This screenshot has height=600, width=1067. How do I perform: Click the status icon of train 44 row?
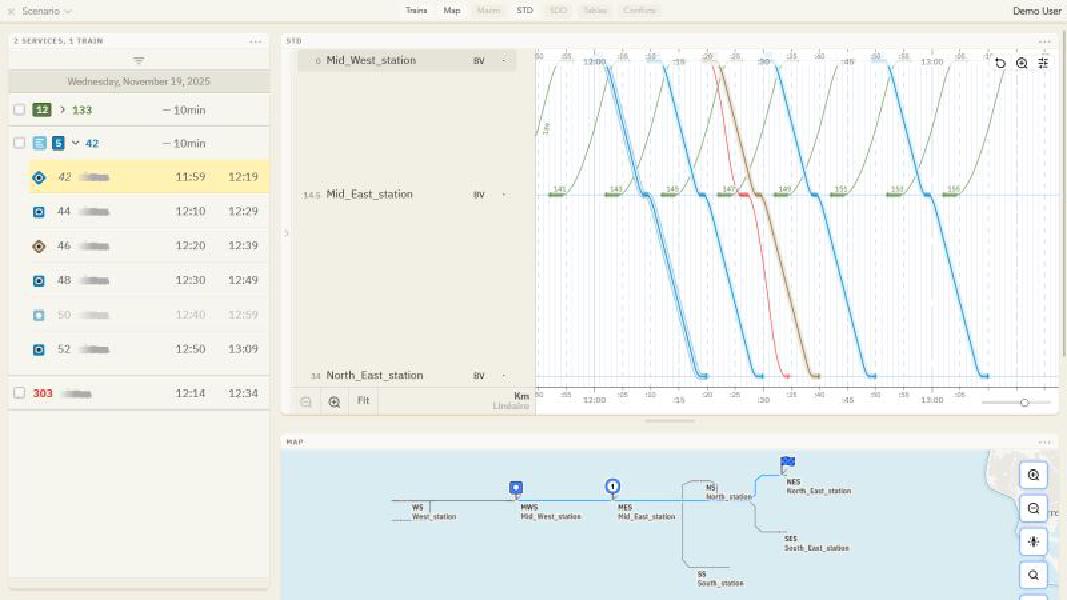(39, 212)
